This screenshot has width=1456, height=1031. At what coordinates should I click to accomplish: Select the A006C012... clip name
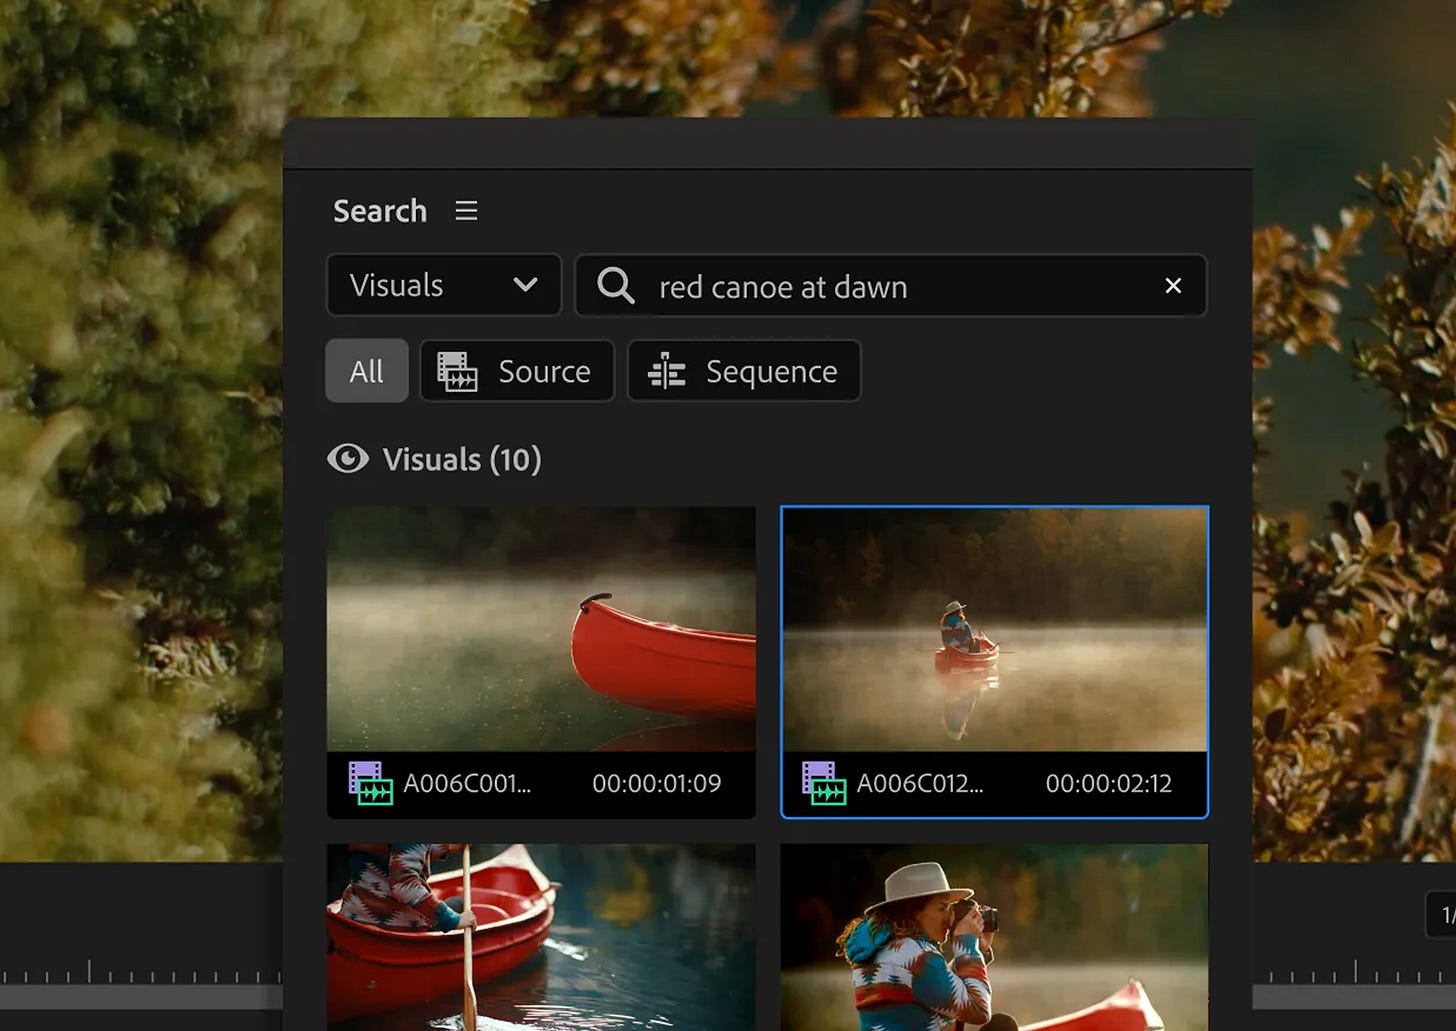920,784
